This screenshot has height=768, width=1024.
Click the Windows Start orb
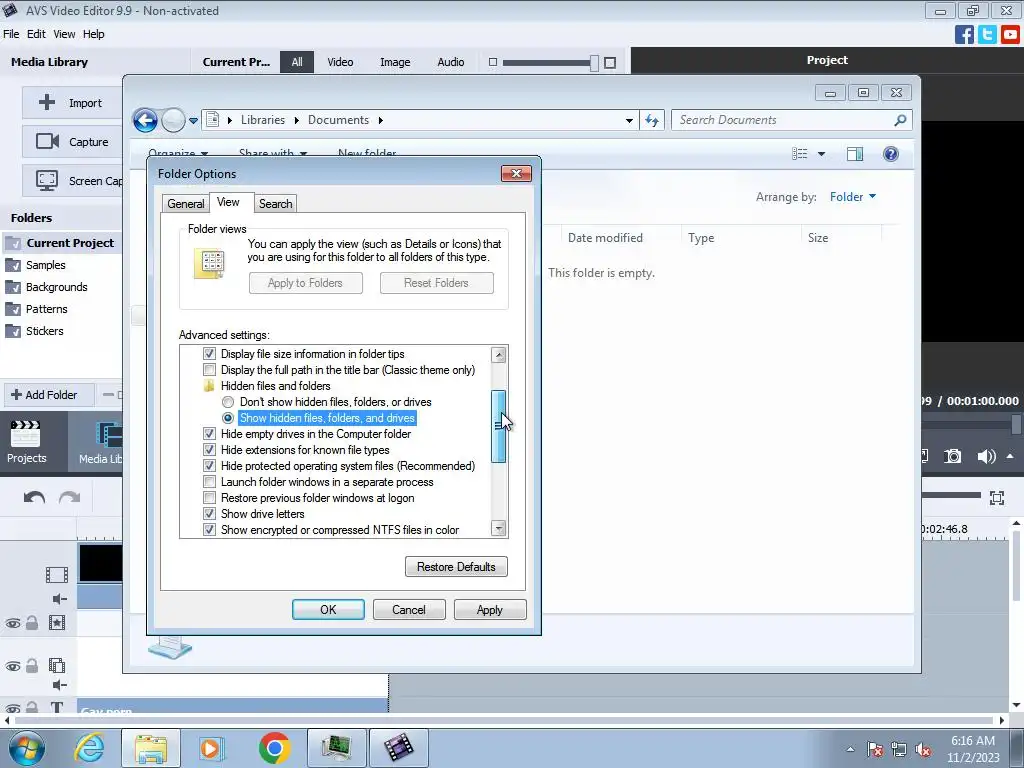pos(27,748)
